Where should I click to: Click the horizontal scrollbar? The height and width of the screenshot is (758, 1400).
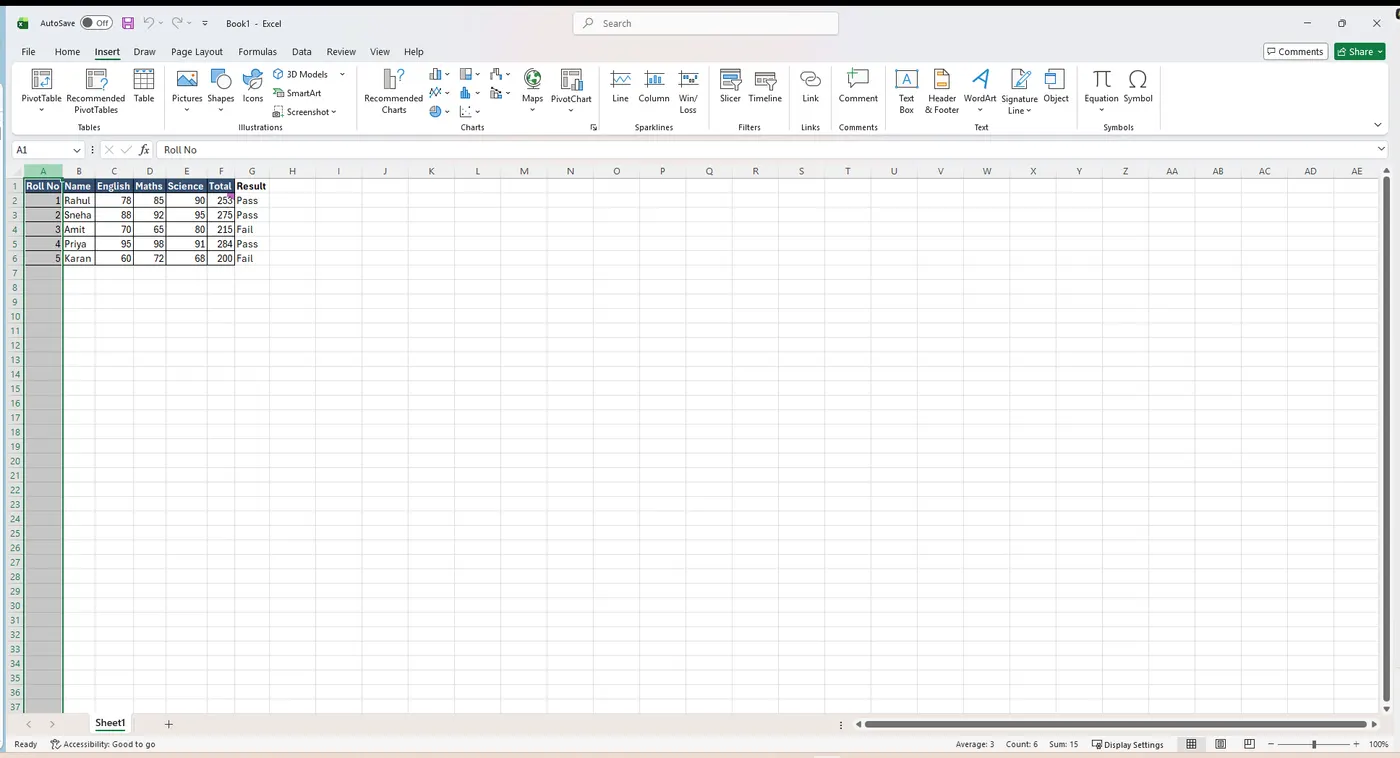(1115, 724)
